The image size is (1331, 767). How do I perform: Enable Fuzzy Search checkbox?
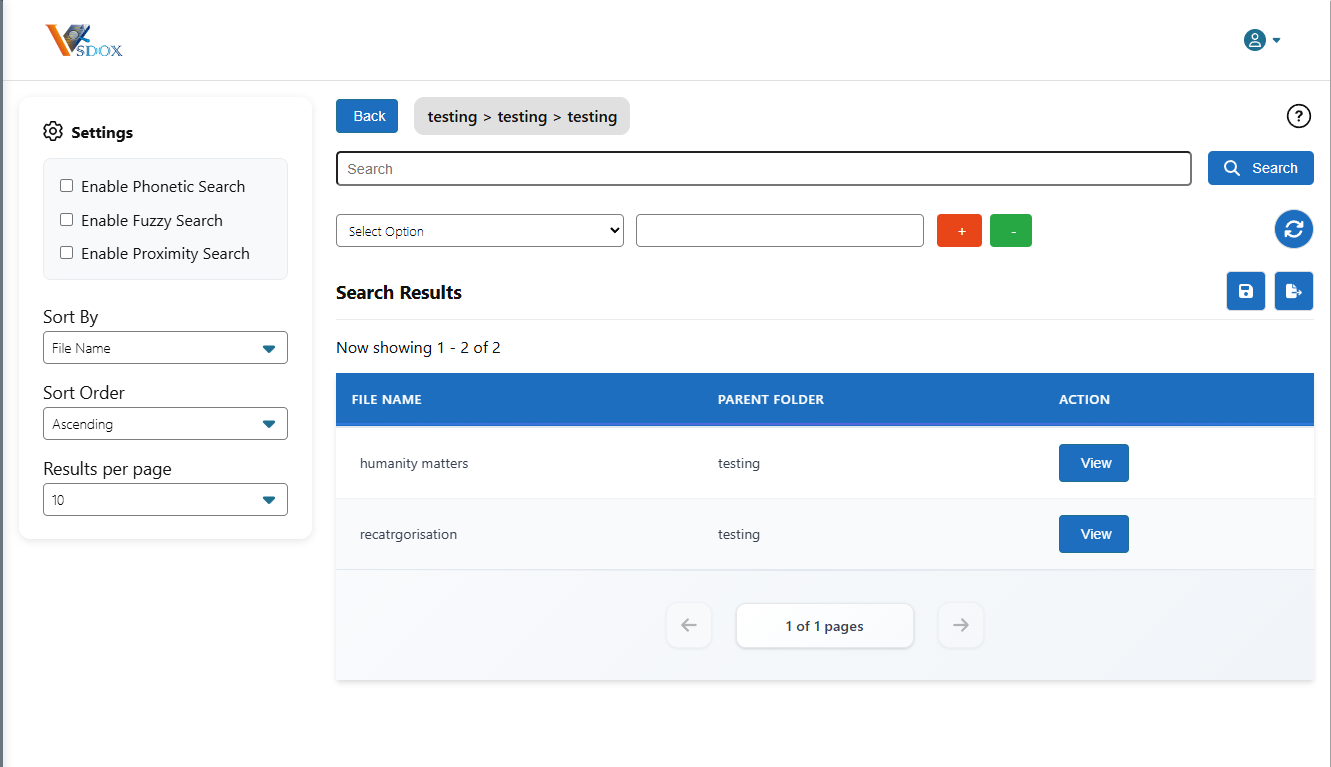coord(67,220)
